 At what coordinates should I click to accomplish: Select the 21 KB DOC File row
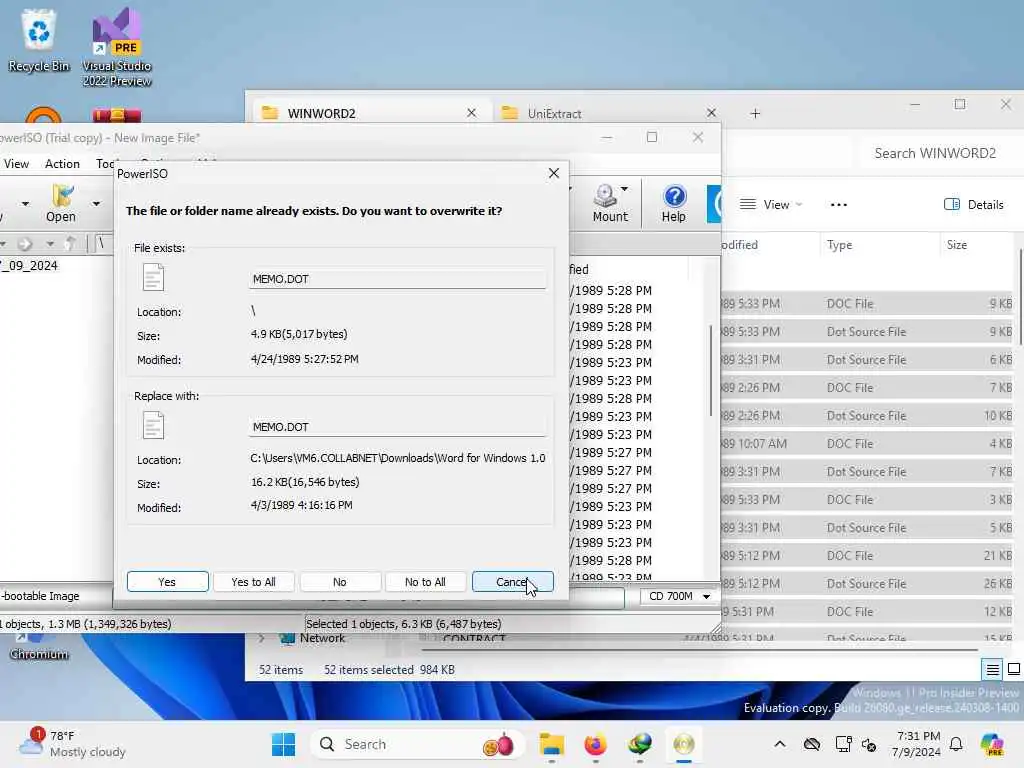pyautogui.click(x=867, y=556)
